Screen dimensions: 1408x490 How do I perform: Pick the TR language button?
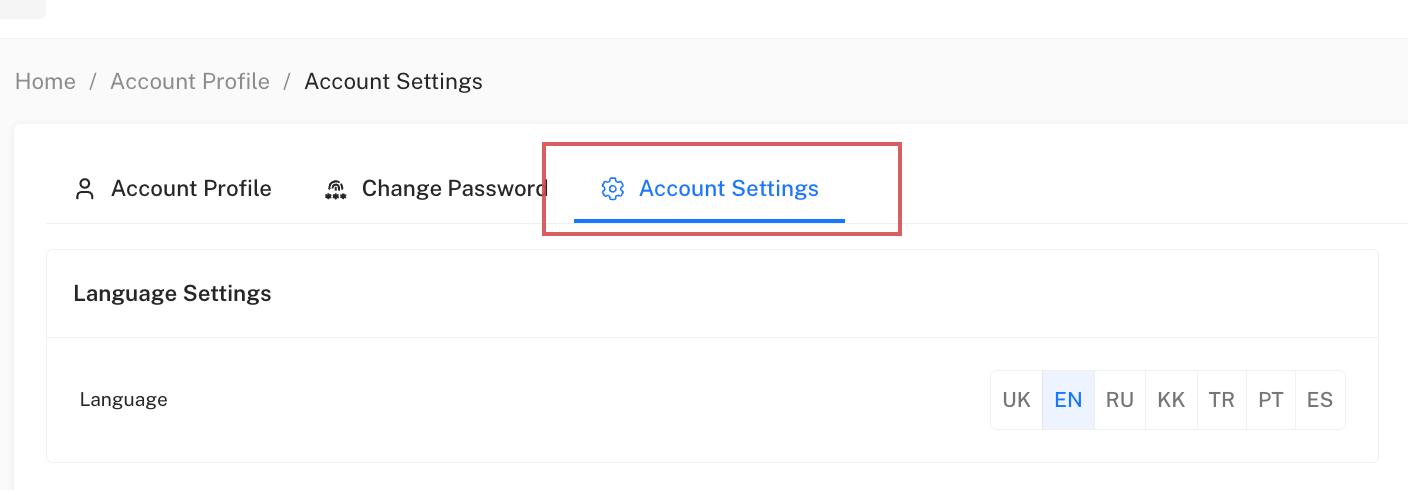1221,400
